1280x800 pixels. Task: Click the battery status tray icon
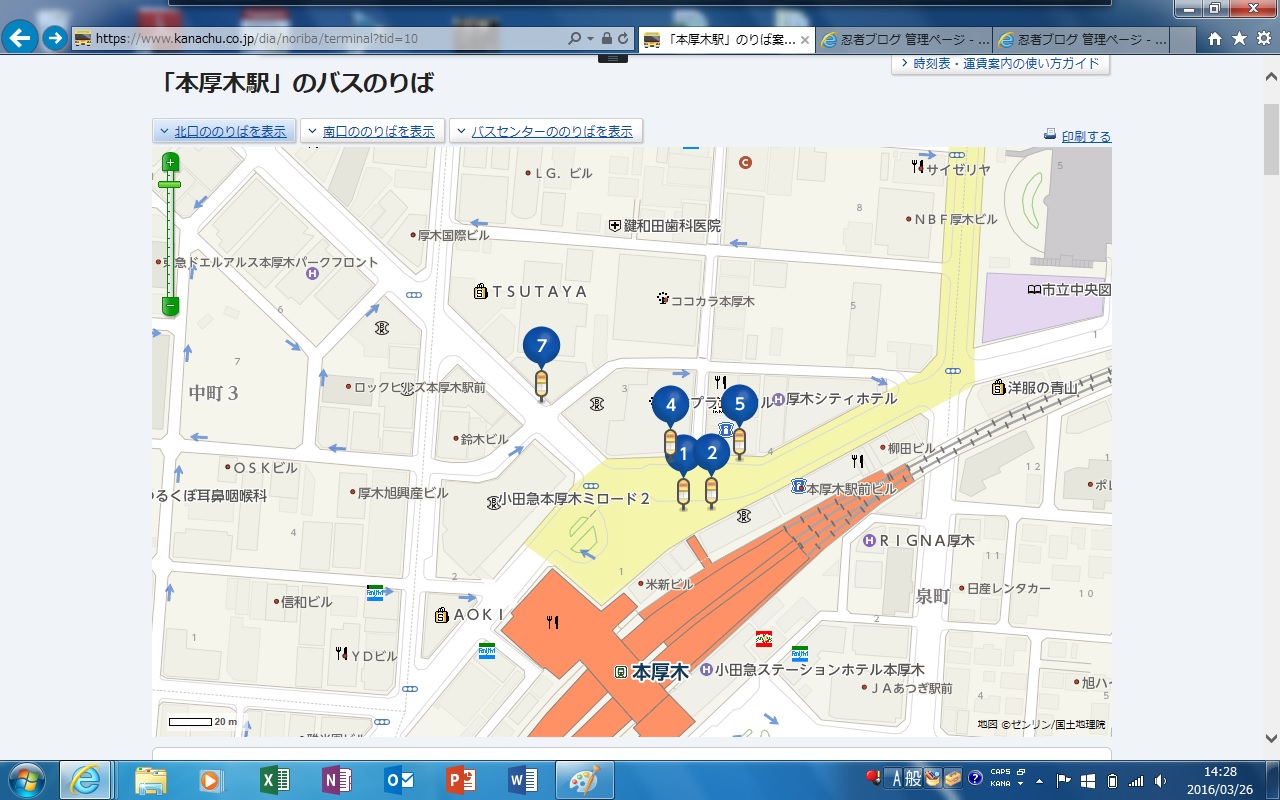(1112, 780)
